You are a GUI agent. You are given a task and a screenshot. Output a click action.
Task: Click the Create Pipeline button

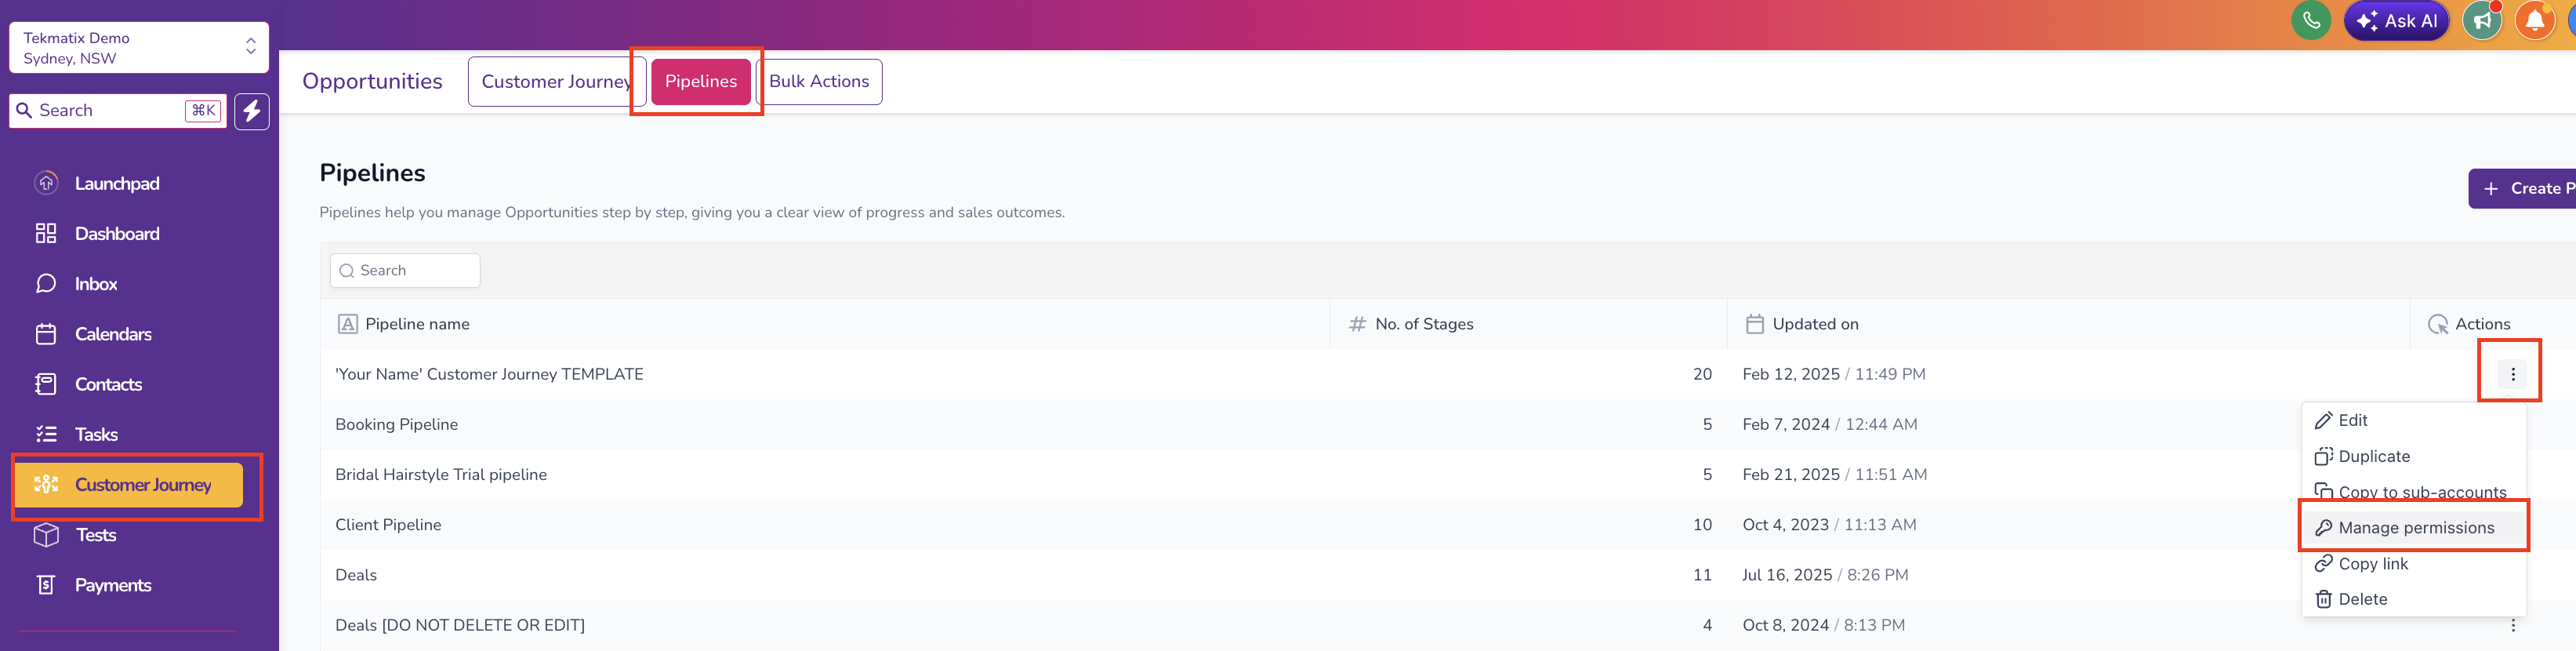point(2522,188)
